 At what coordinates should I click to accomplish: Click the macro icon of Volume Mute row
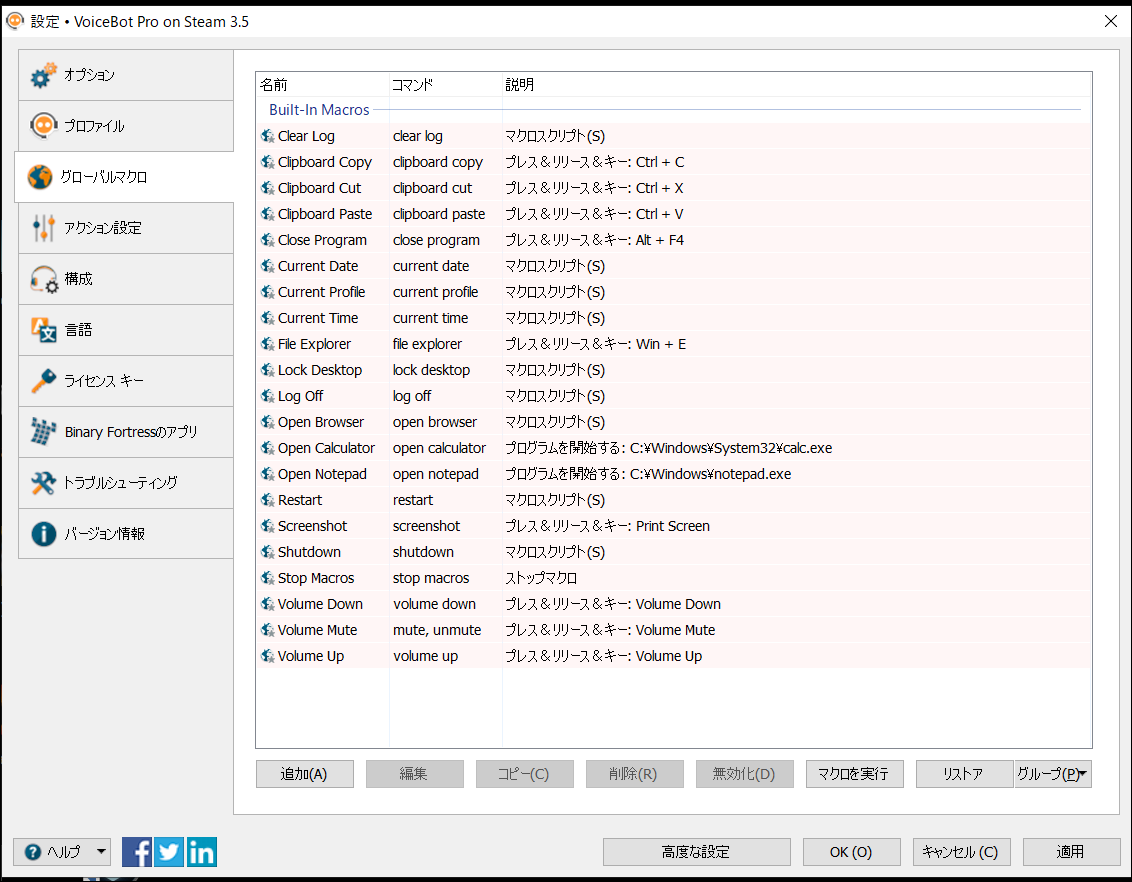(268, 630)
